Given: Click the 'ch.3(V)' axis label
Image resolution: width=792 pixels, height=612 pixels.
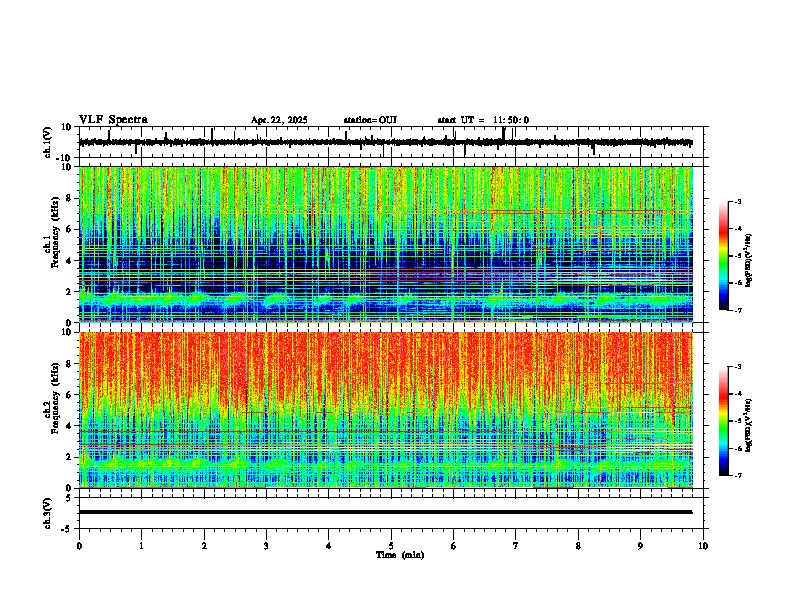Looking at the screenshot, I should pyautogui.click(x=48, y=513).
